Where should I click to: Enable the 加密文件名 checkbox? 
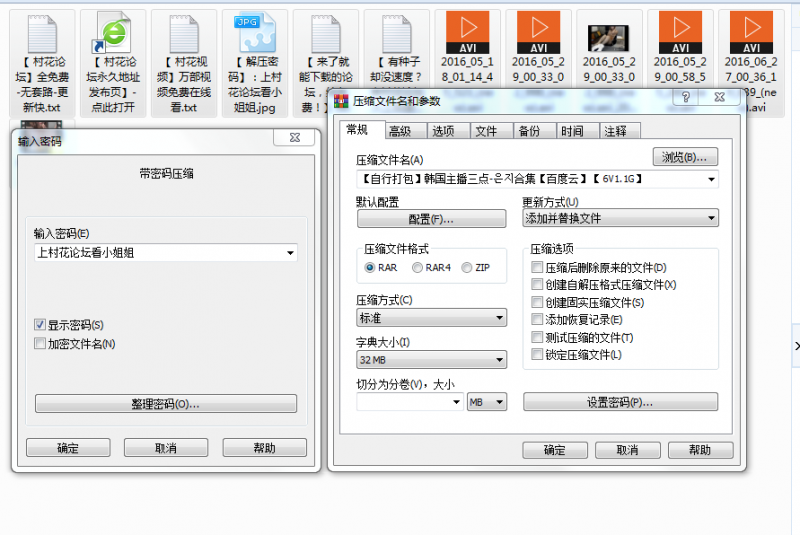40,344
